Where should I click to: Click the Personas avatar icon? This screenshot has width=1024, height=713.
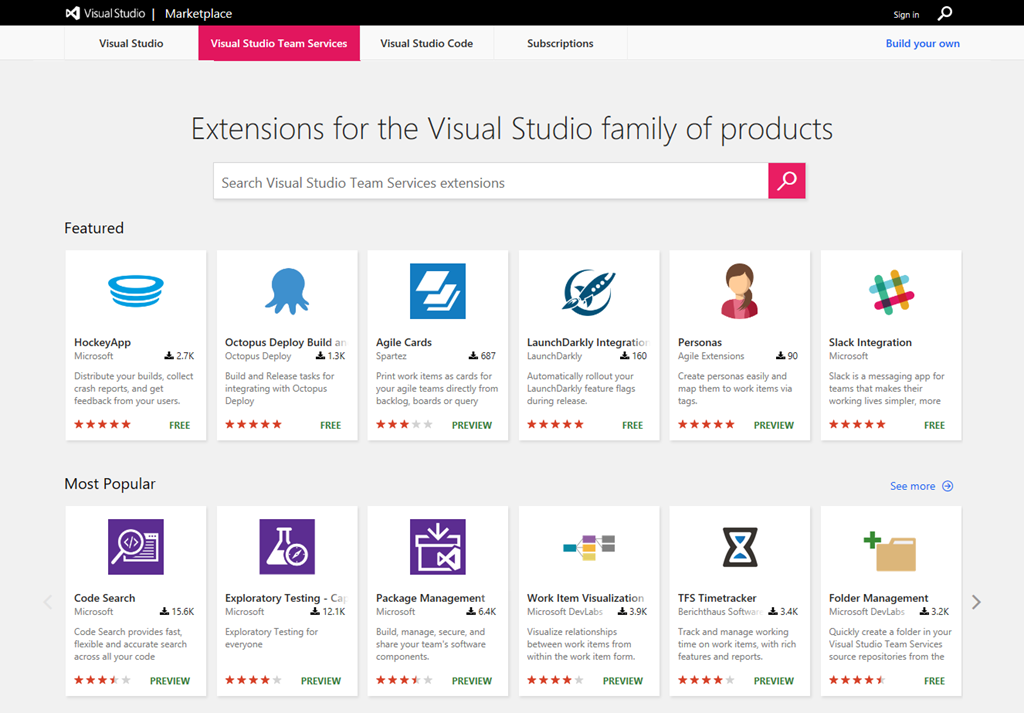(739, 291)
